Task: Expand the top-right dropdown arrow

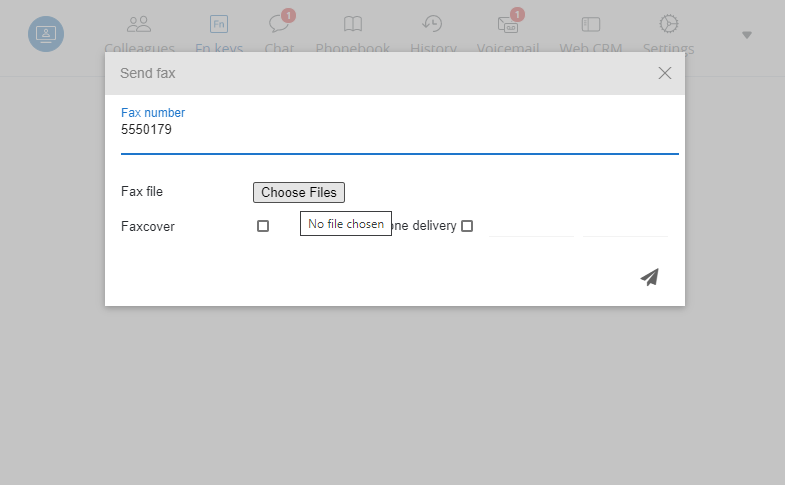Action: pyautogui.click(x=747, y=35)
